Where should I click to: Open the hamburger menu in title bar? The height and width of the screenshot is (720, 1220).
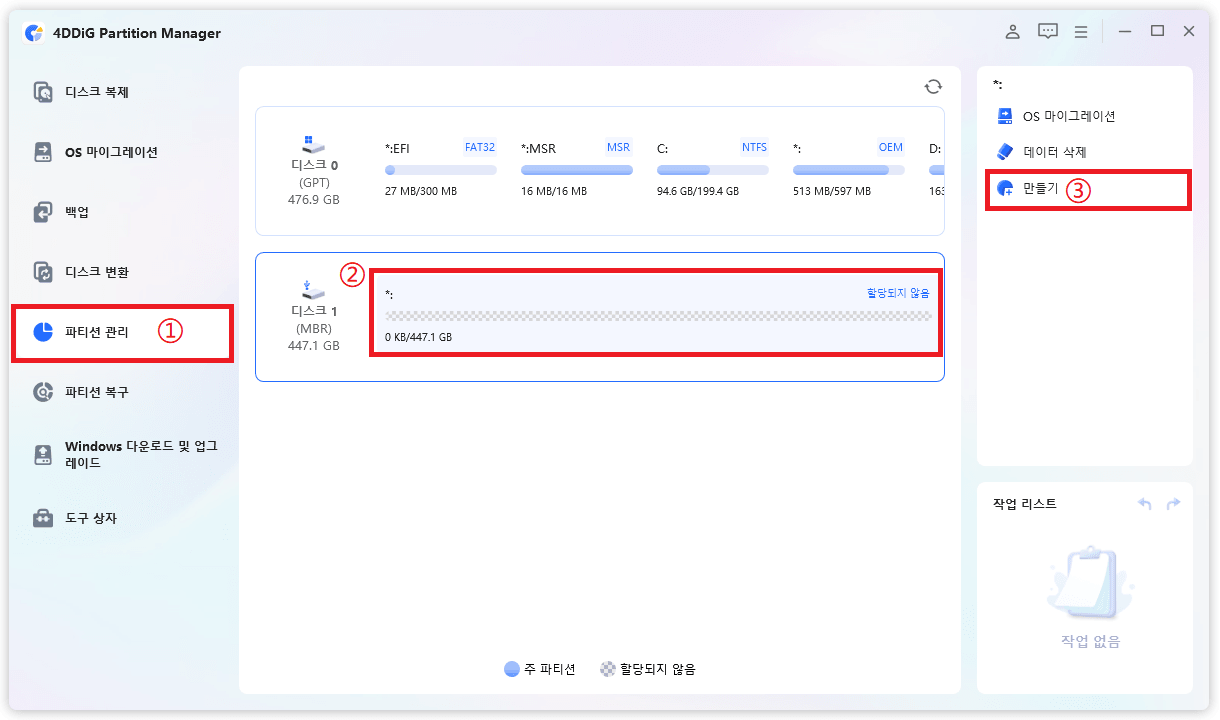point(1081,32)
